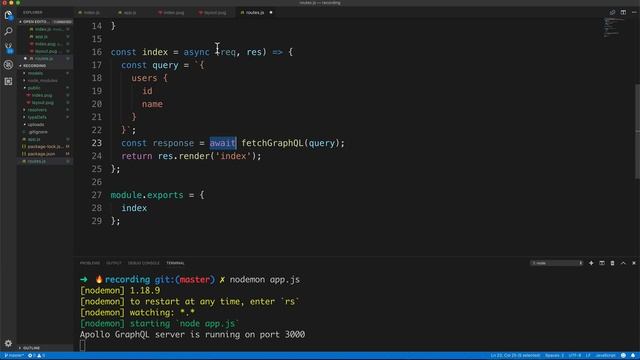Click line number 23 in the gutter

tap(97, 143)
